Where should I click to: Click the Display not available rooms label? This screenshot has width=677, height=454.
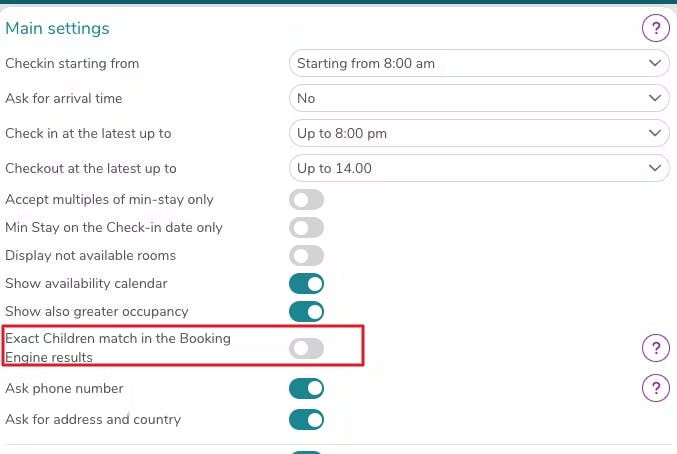(91, 256)
